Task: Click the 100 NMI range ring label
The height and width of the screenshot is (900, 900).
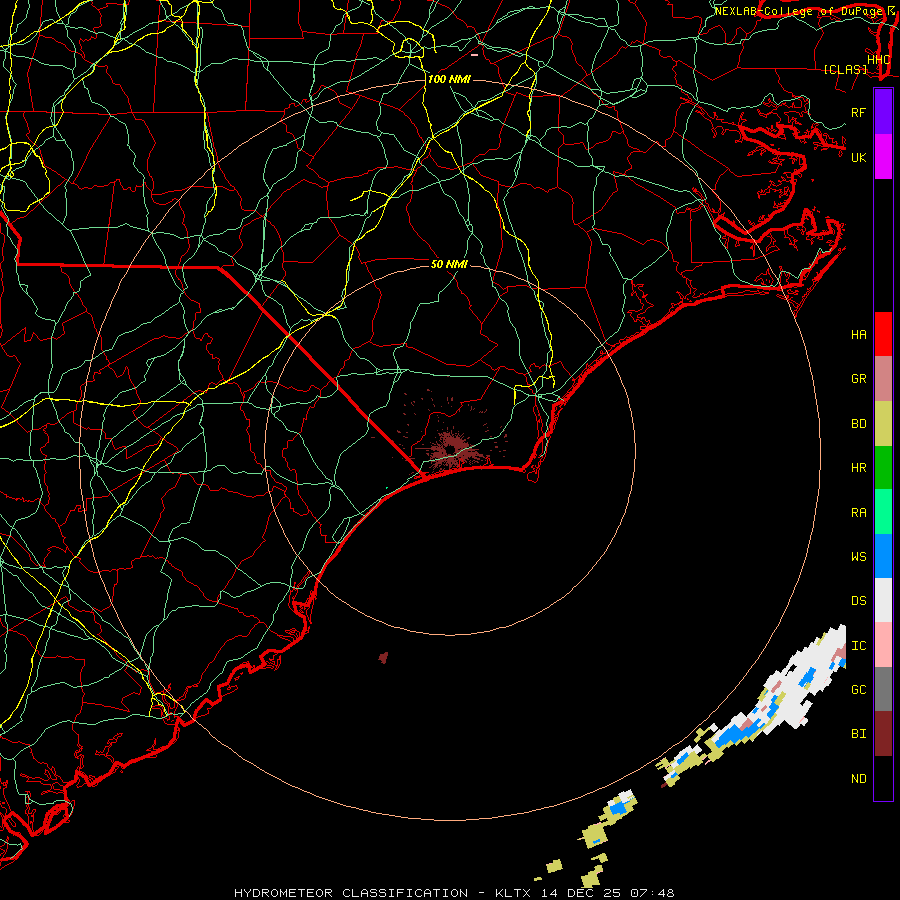Action: tap(449, 79)
